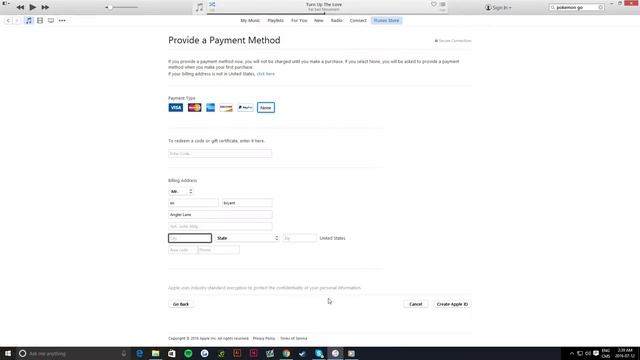Click the Cortana 'Ask me anything' search box
This screenshot has height=360, width=640.
click(73, 353)
